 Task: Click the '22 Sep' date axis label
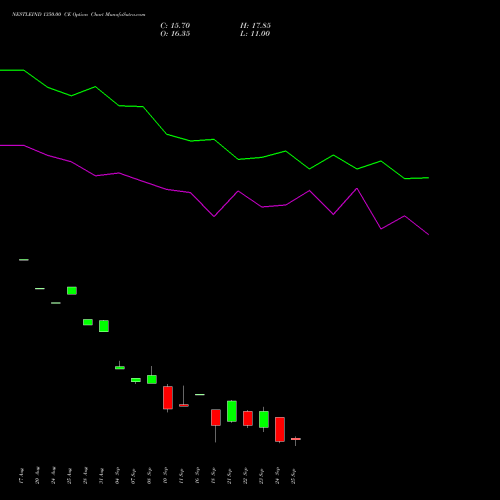(x=246, y=476)
